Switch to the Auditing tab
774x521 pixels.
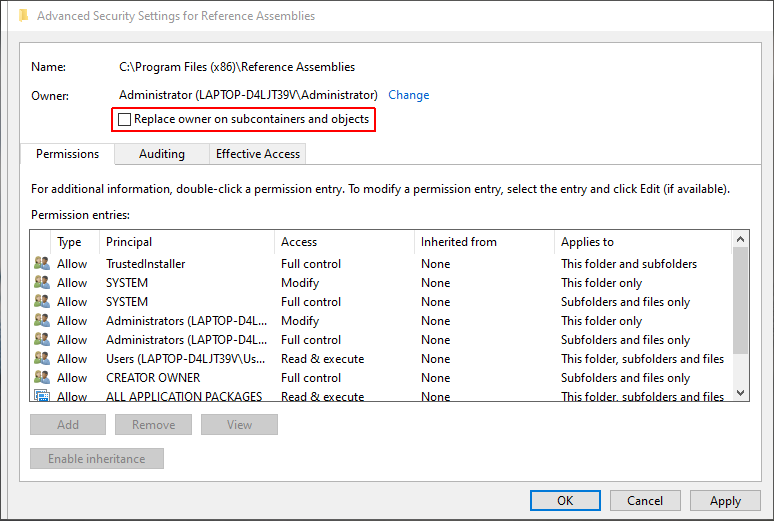coord(161,154)
